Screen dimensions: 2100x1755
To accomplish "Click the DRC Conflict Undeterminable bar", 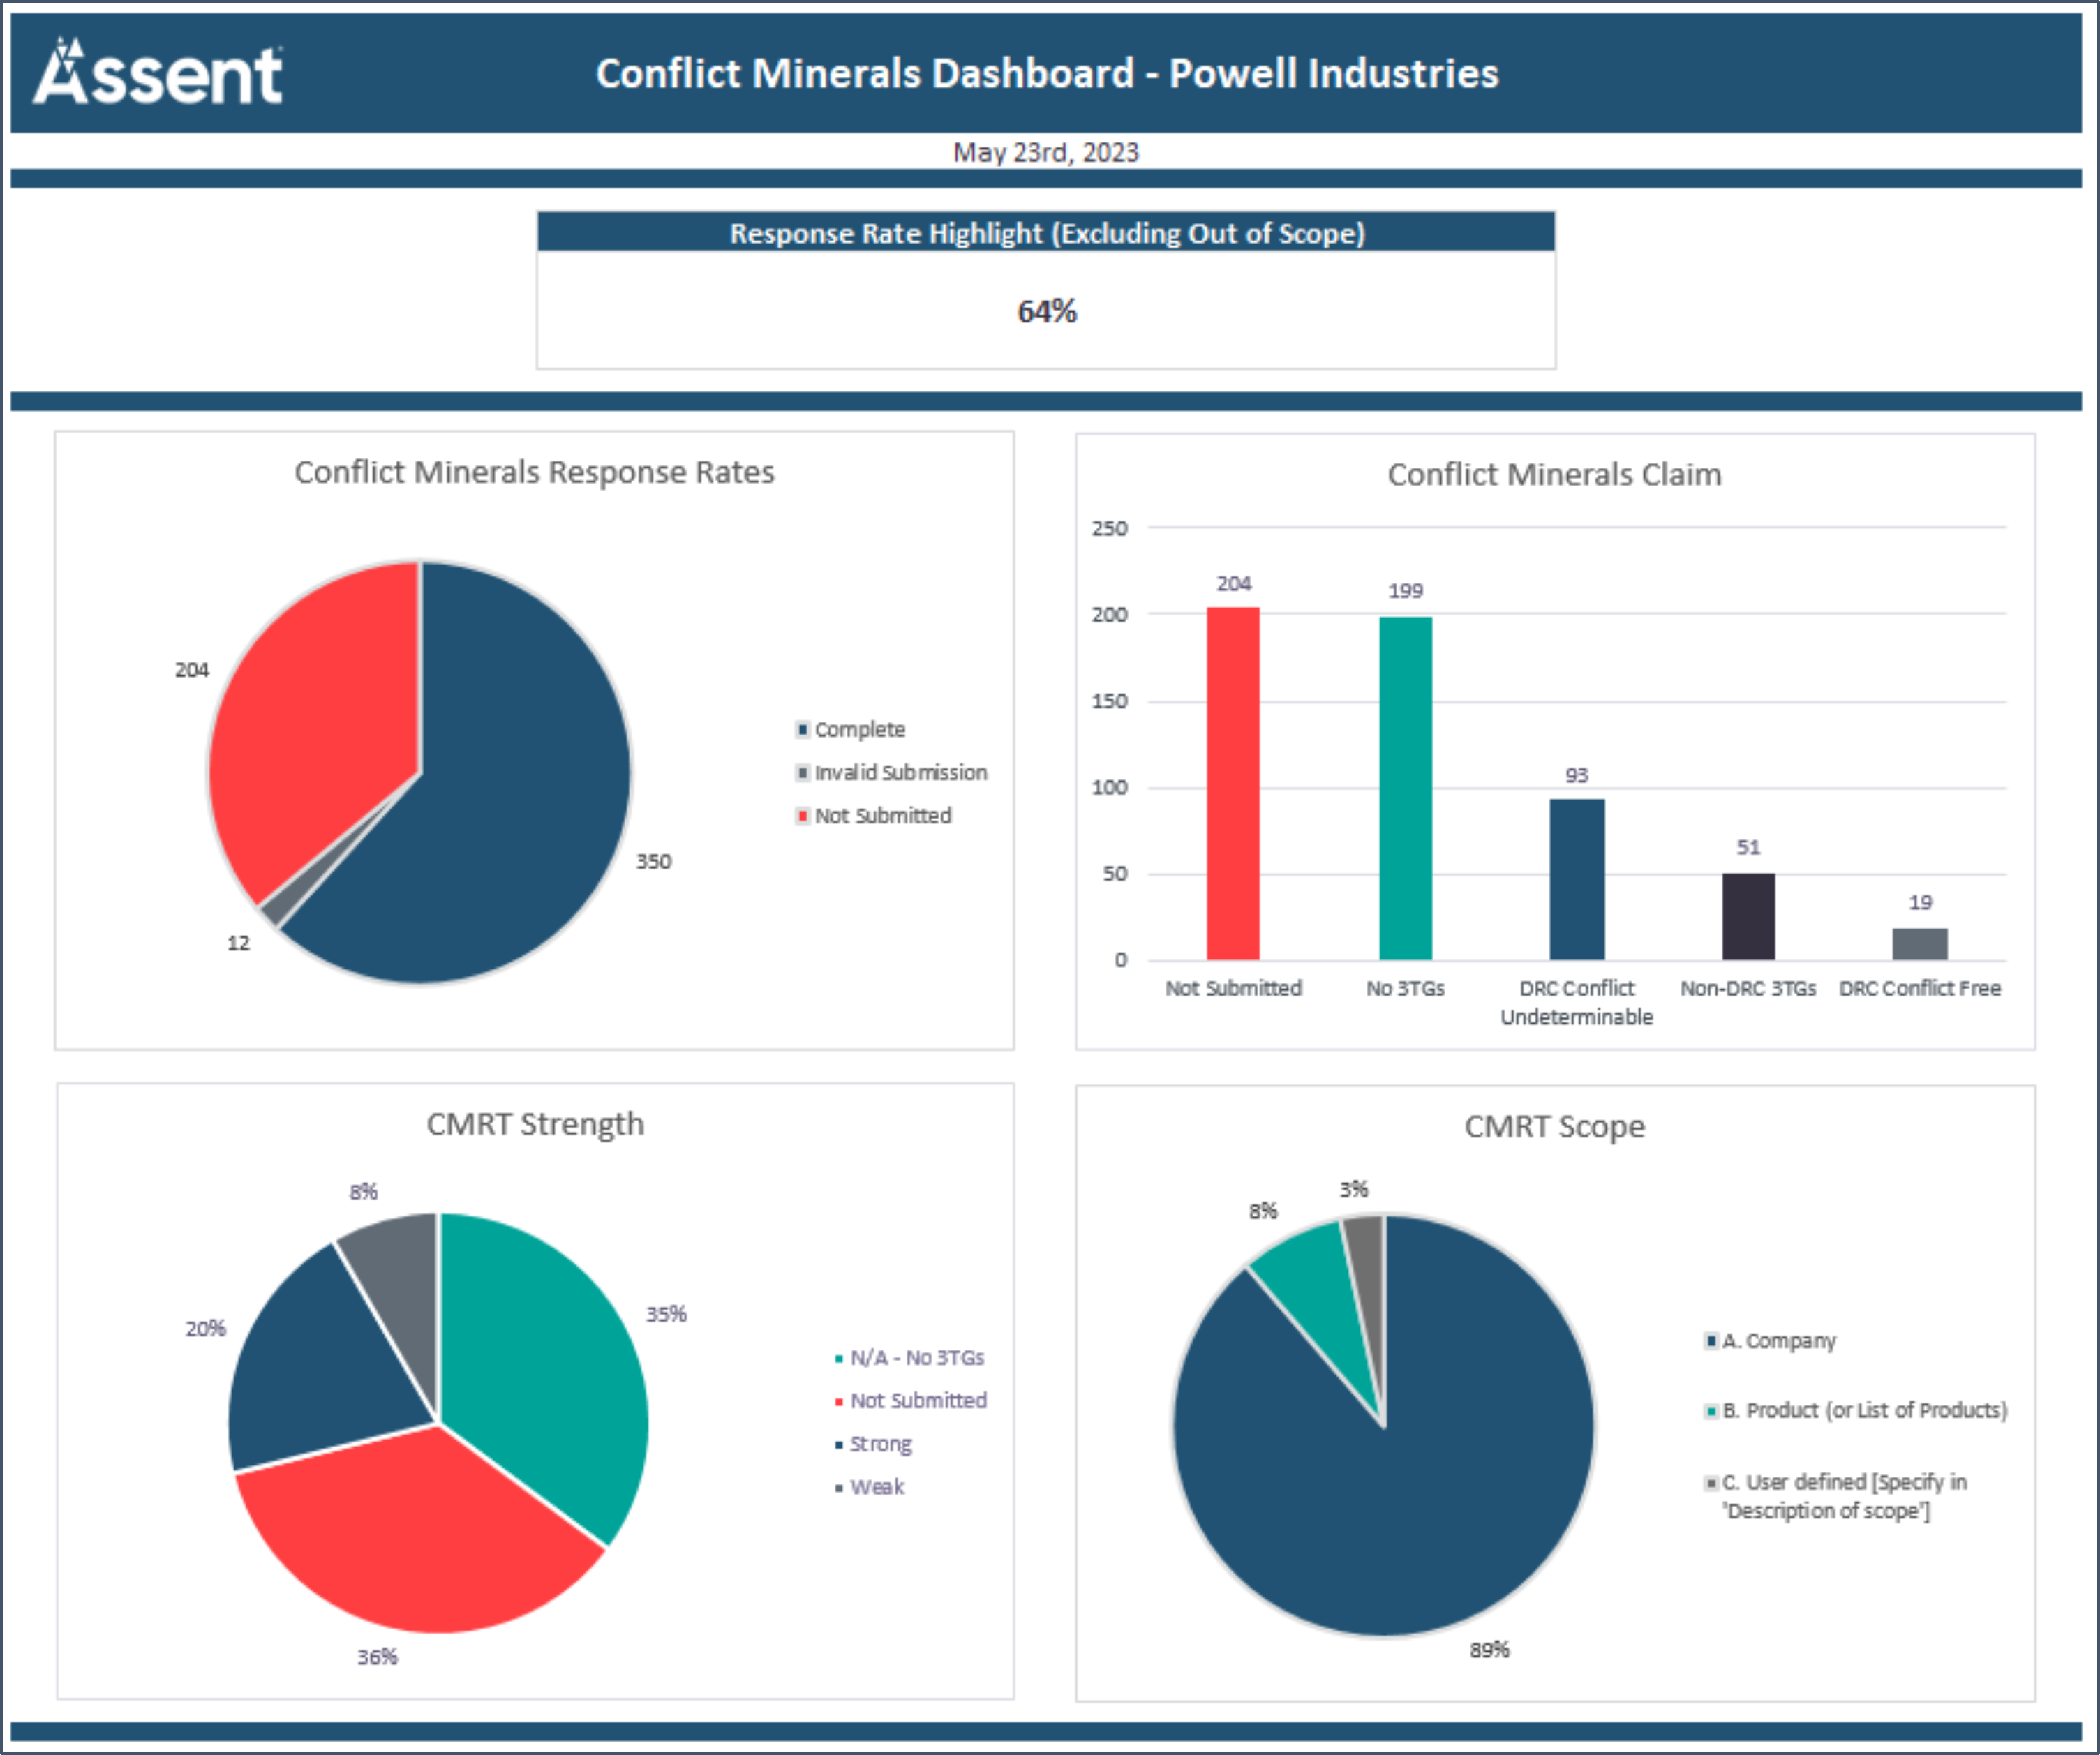I will click(x=1576, y=879).
